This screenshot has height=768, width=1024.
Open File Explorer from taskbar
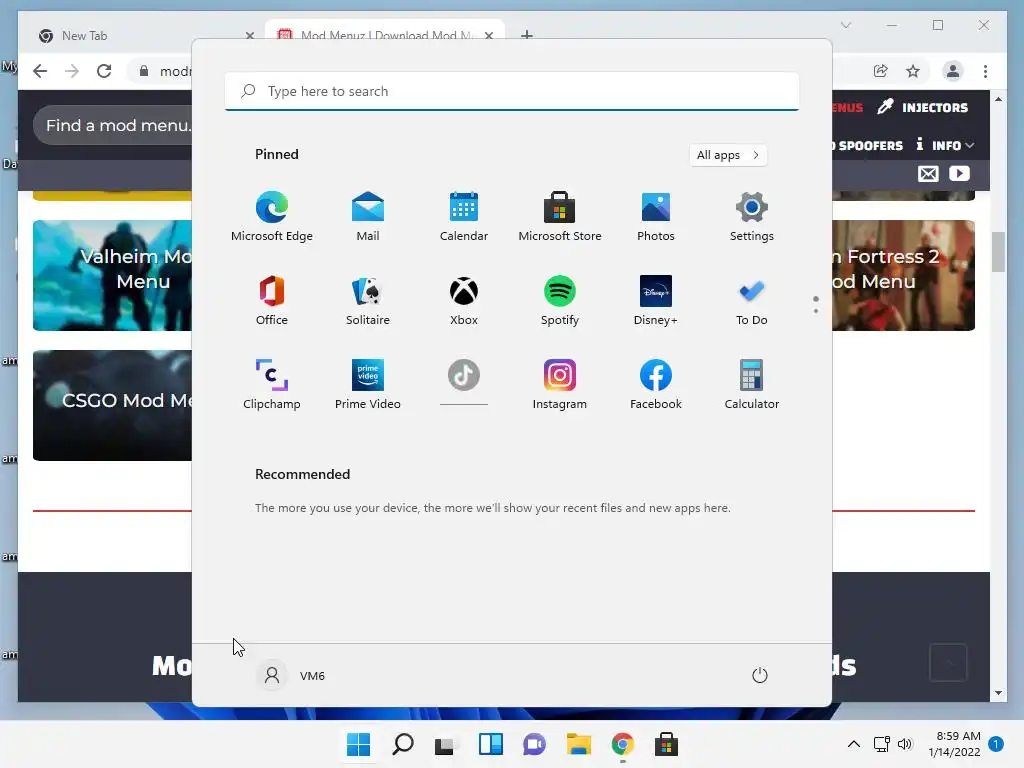(x=579, y=744)
